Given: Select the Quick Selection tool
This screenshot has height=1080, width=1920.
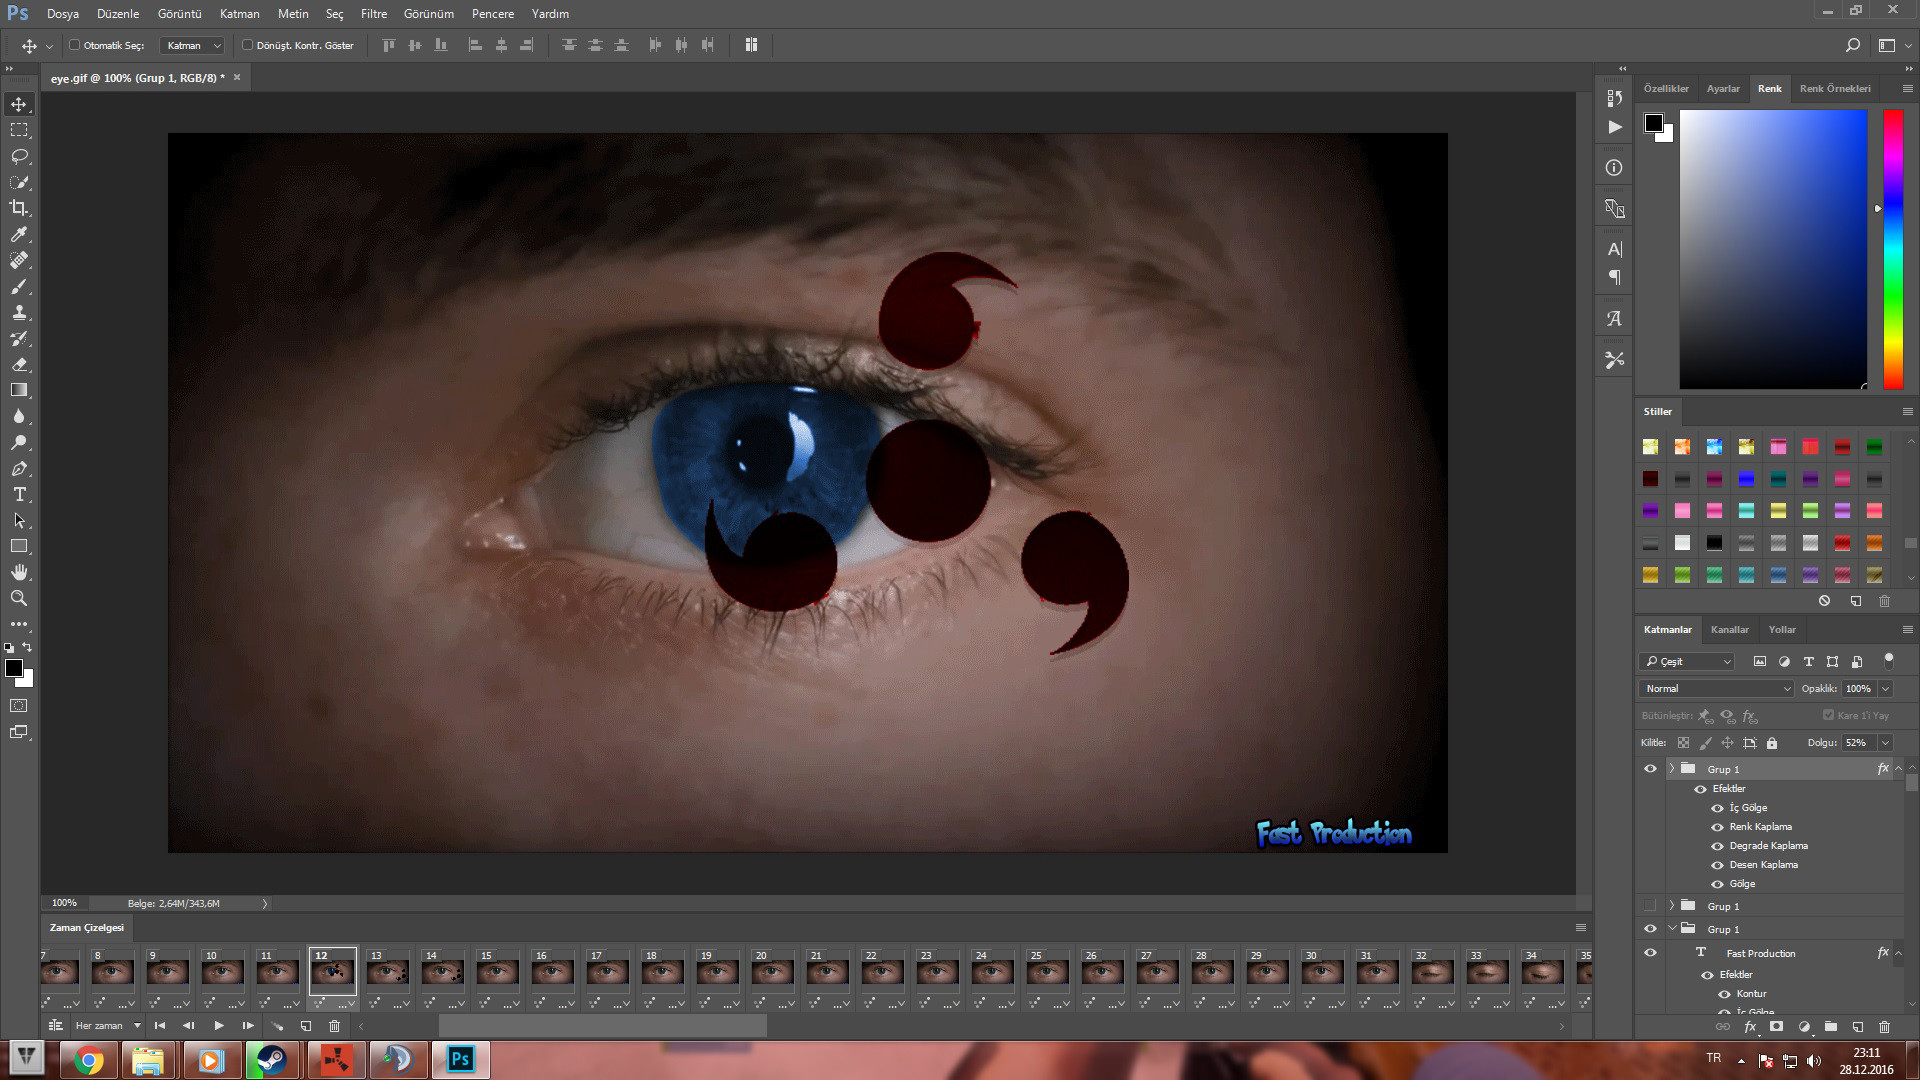Looking at the screenshot, I should 19,182.
